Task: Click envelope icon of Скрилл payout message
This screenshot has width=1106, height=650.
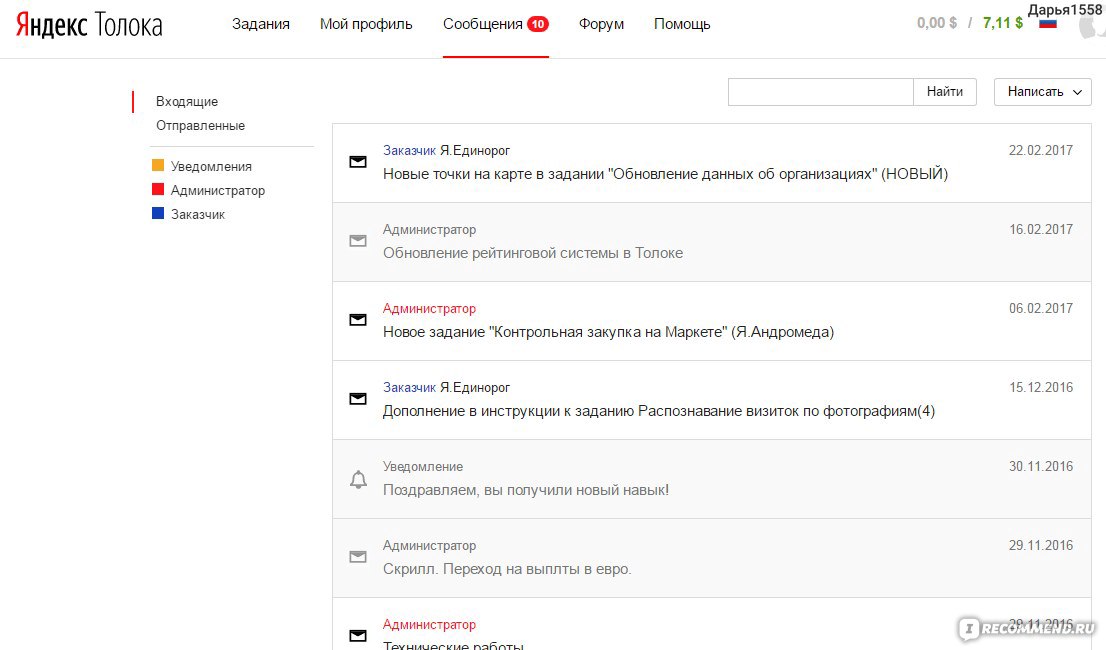Action: pos(358,557)
